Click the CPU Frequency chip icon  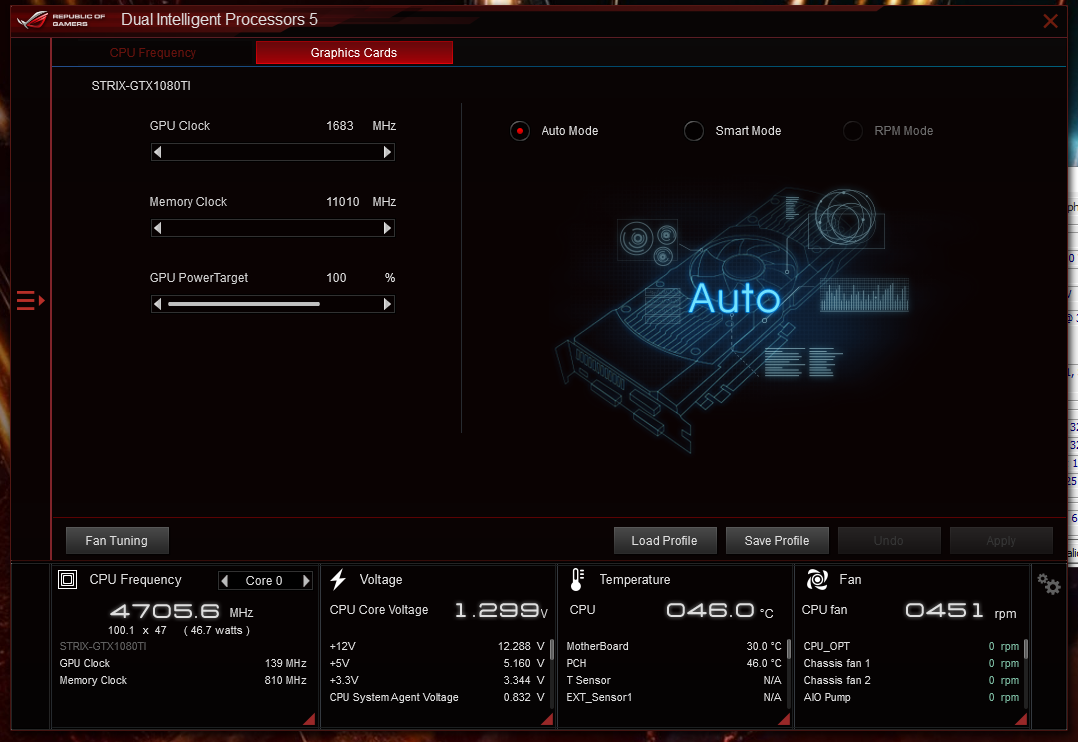coord(67,580)
